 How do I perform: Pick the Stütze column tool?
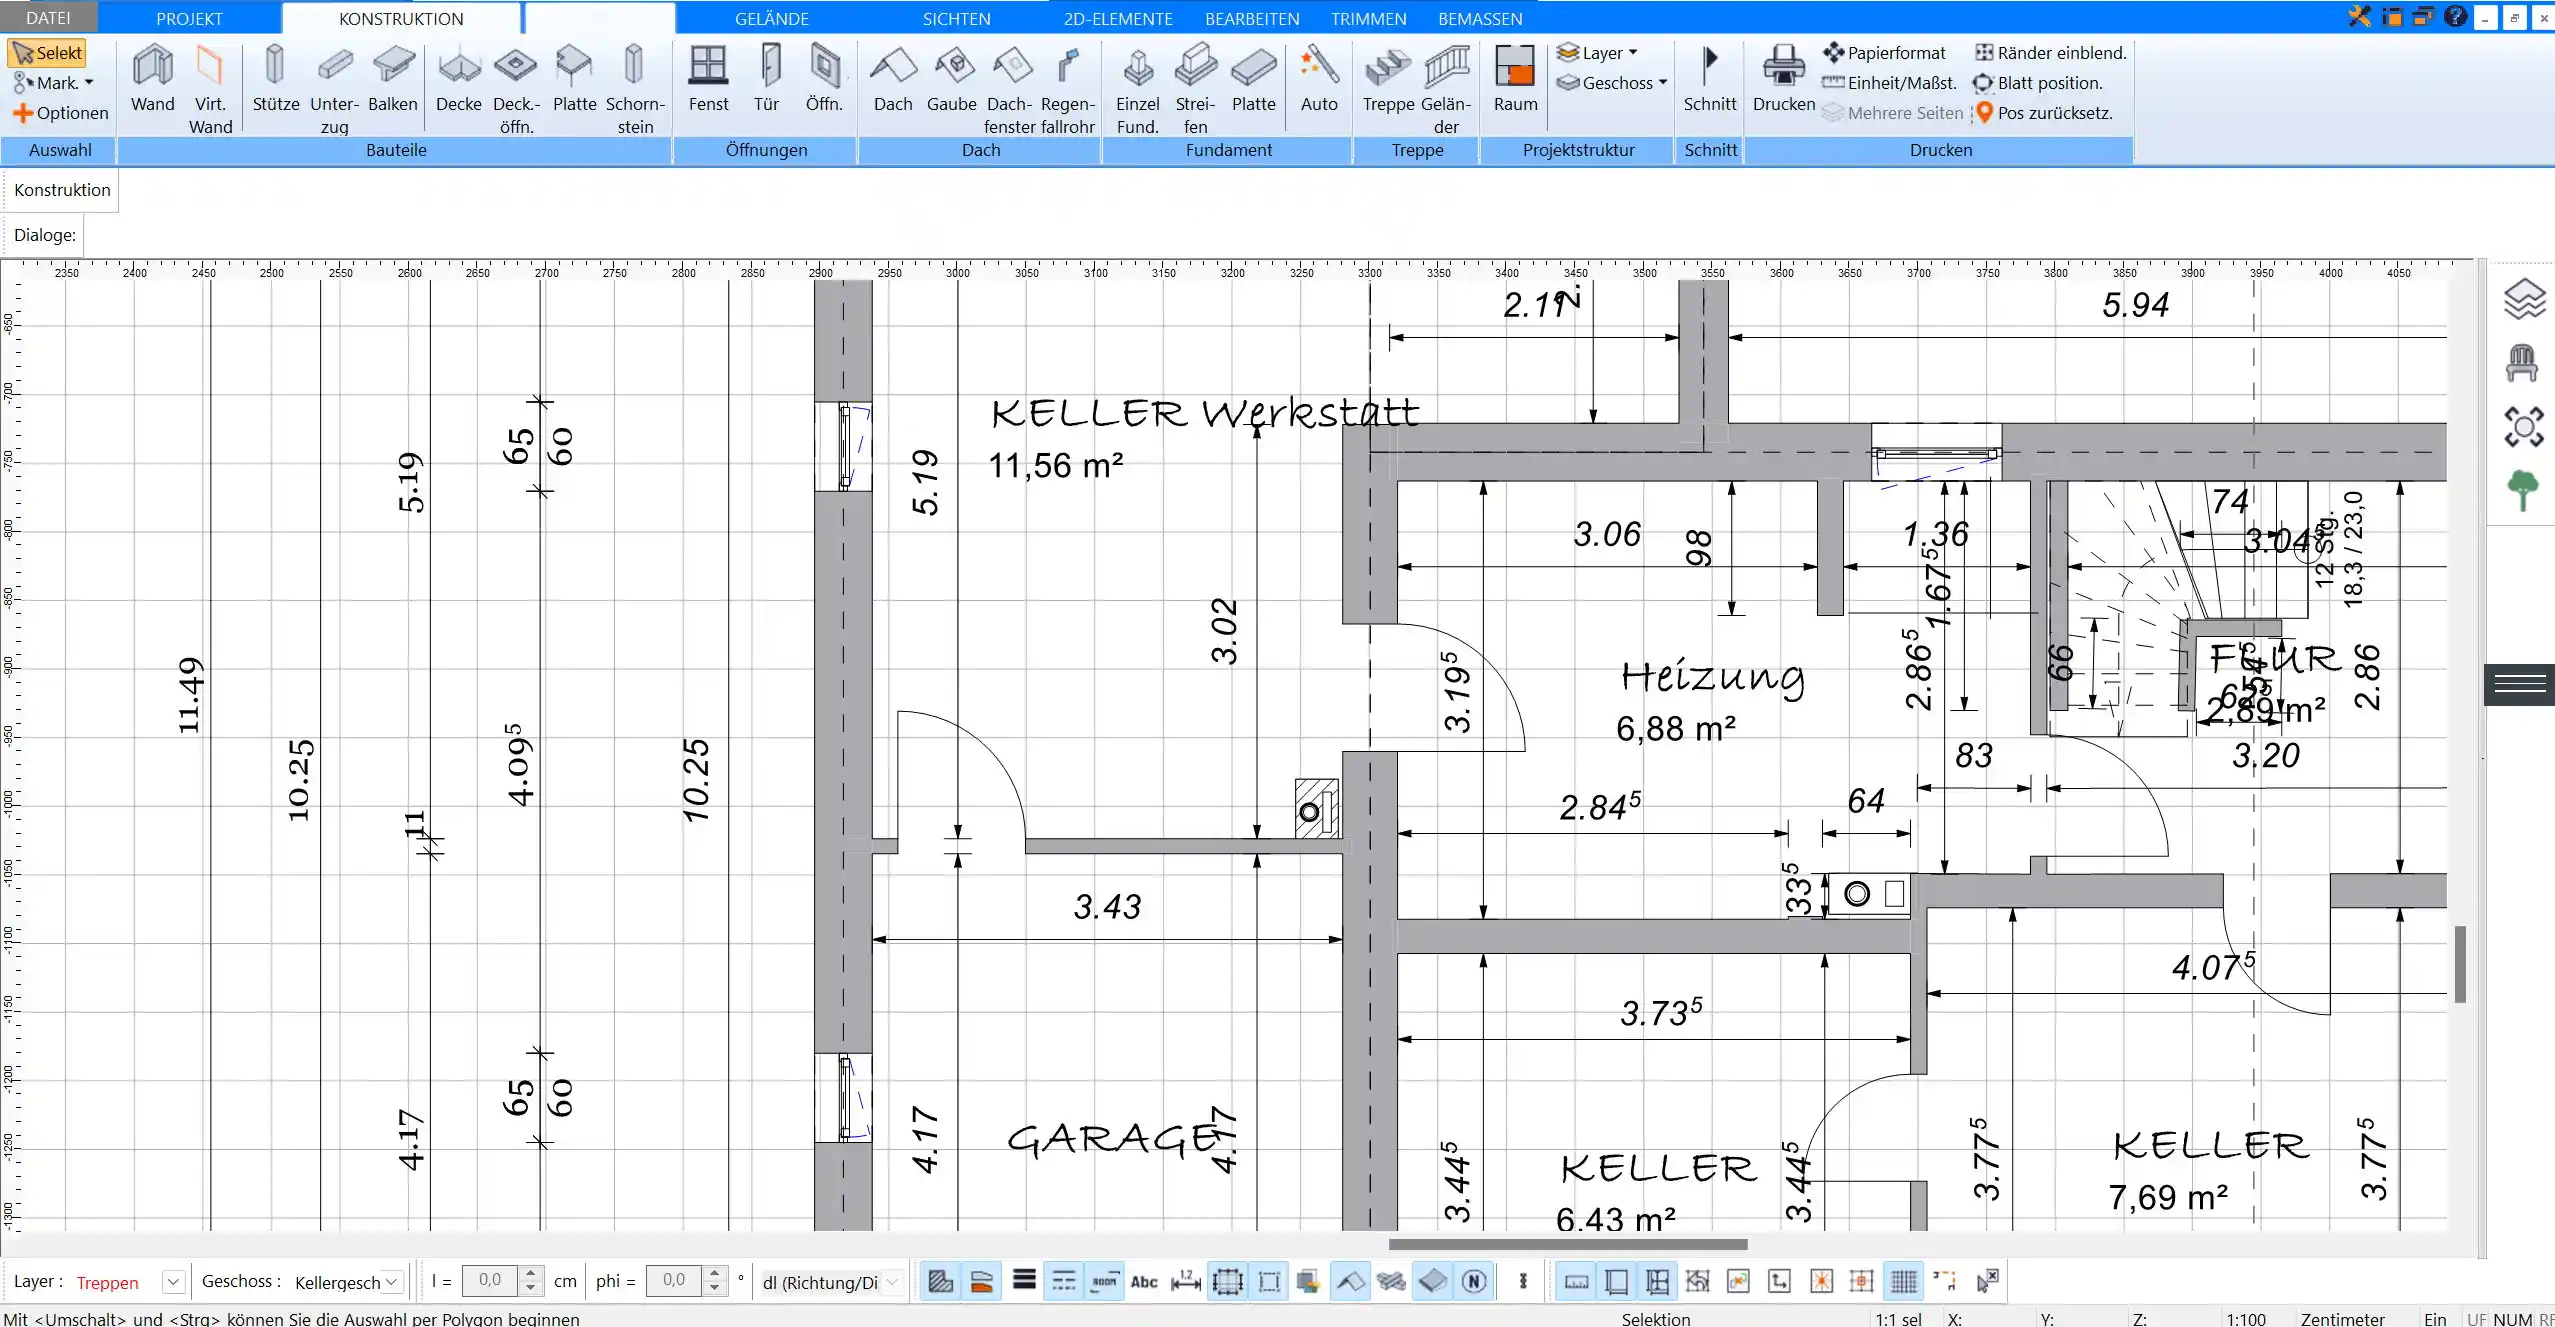[275, 79]
